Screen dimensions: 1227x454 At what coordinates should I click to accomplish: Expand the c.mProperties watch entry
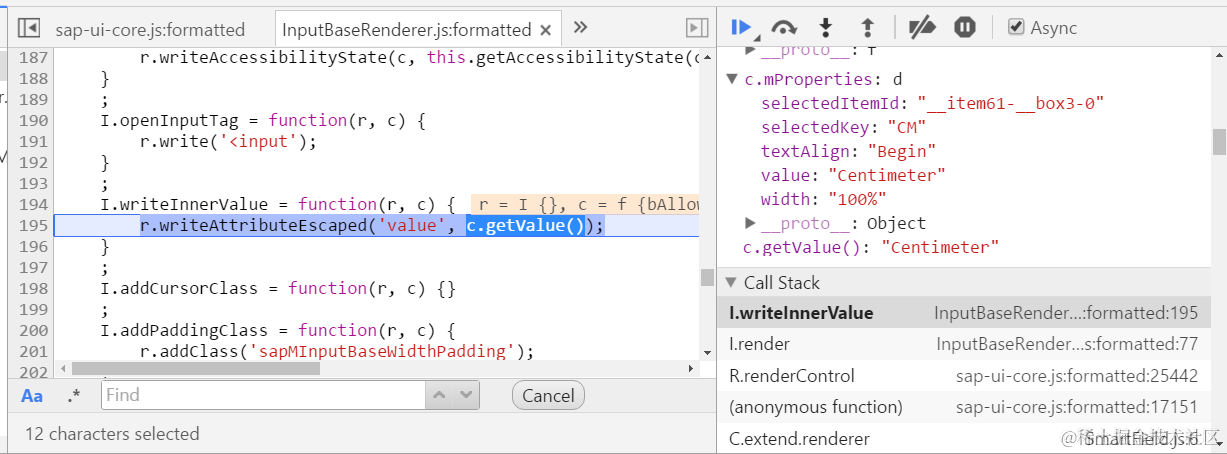(733, 79)
